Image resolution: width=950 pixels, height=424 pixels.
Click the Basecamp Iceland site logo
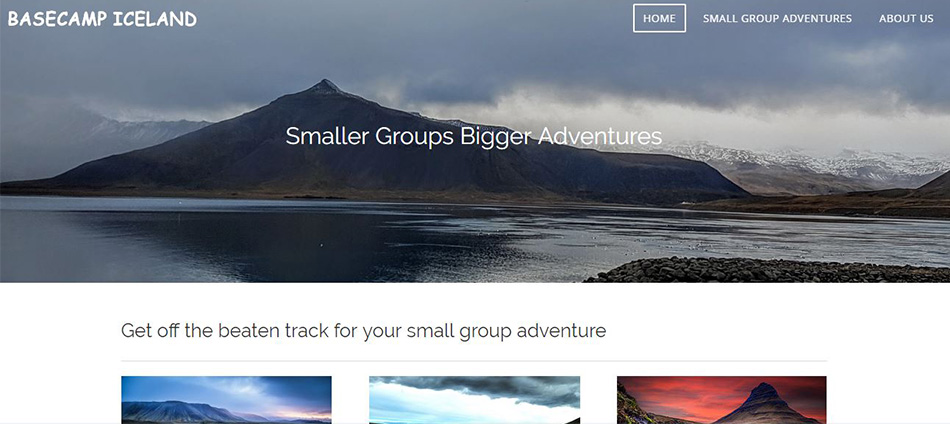point(102,19)
